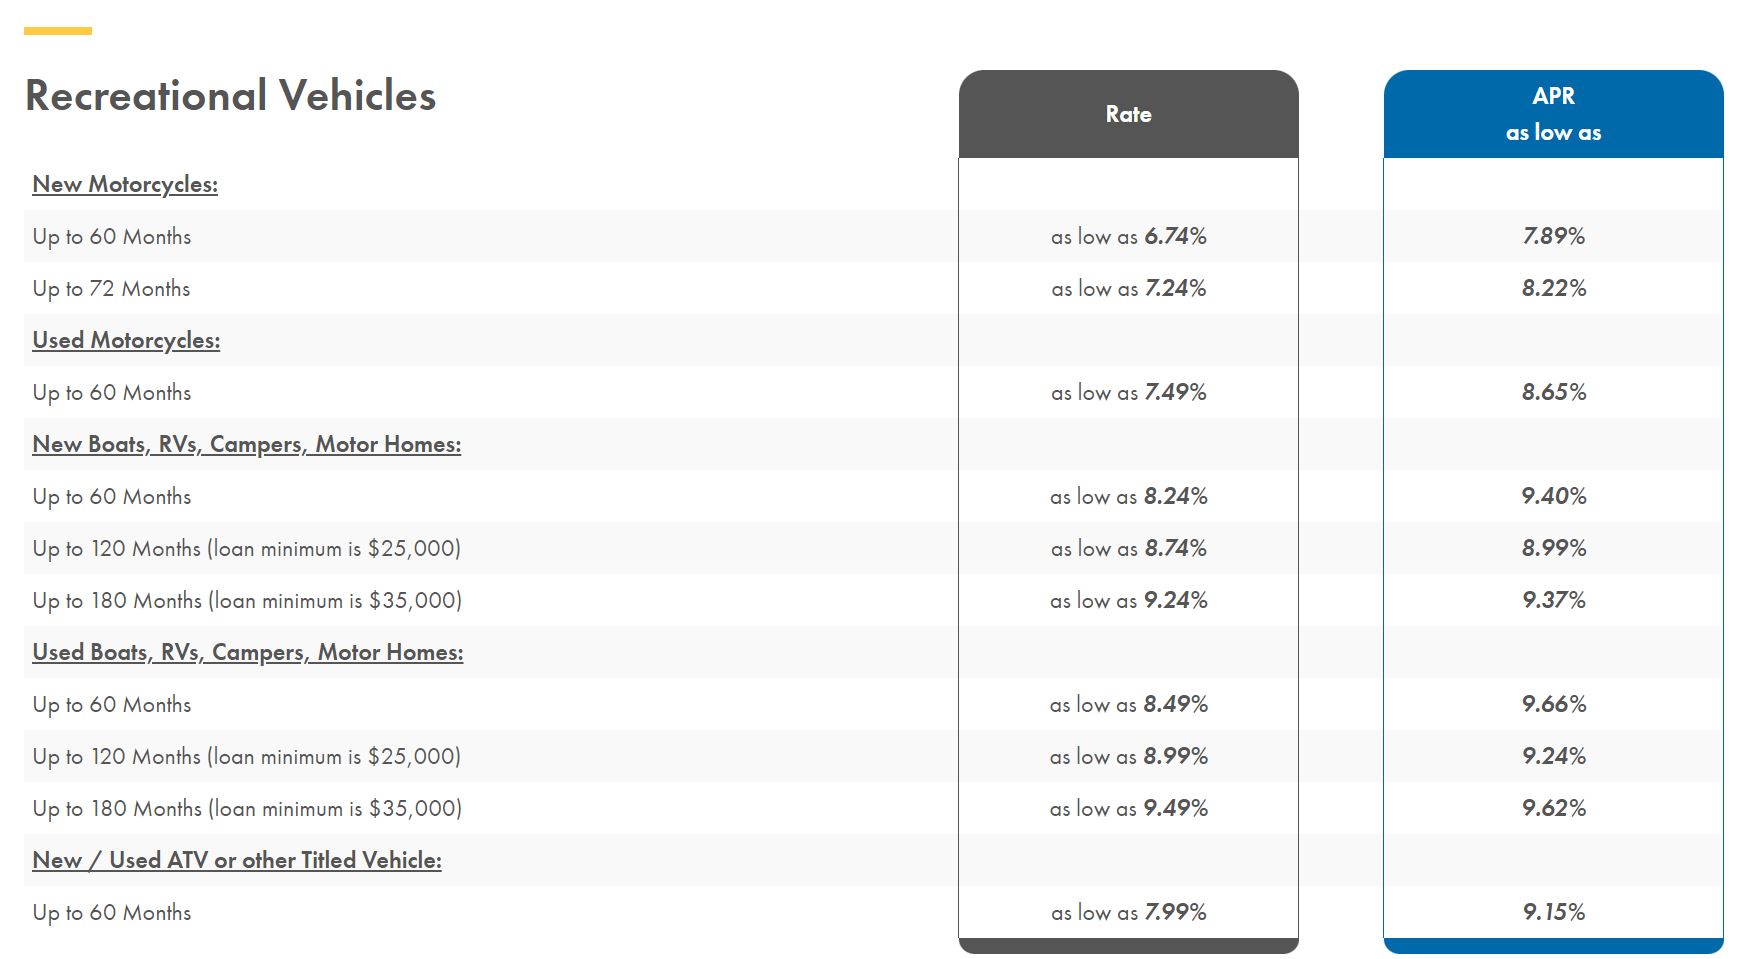Click the 9.40% APR cell
The image size is (1744, 959).
(x=1554, y=496)
